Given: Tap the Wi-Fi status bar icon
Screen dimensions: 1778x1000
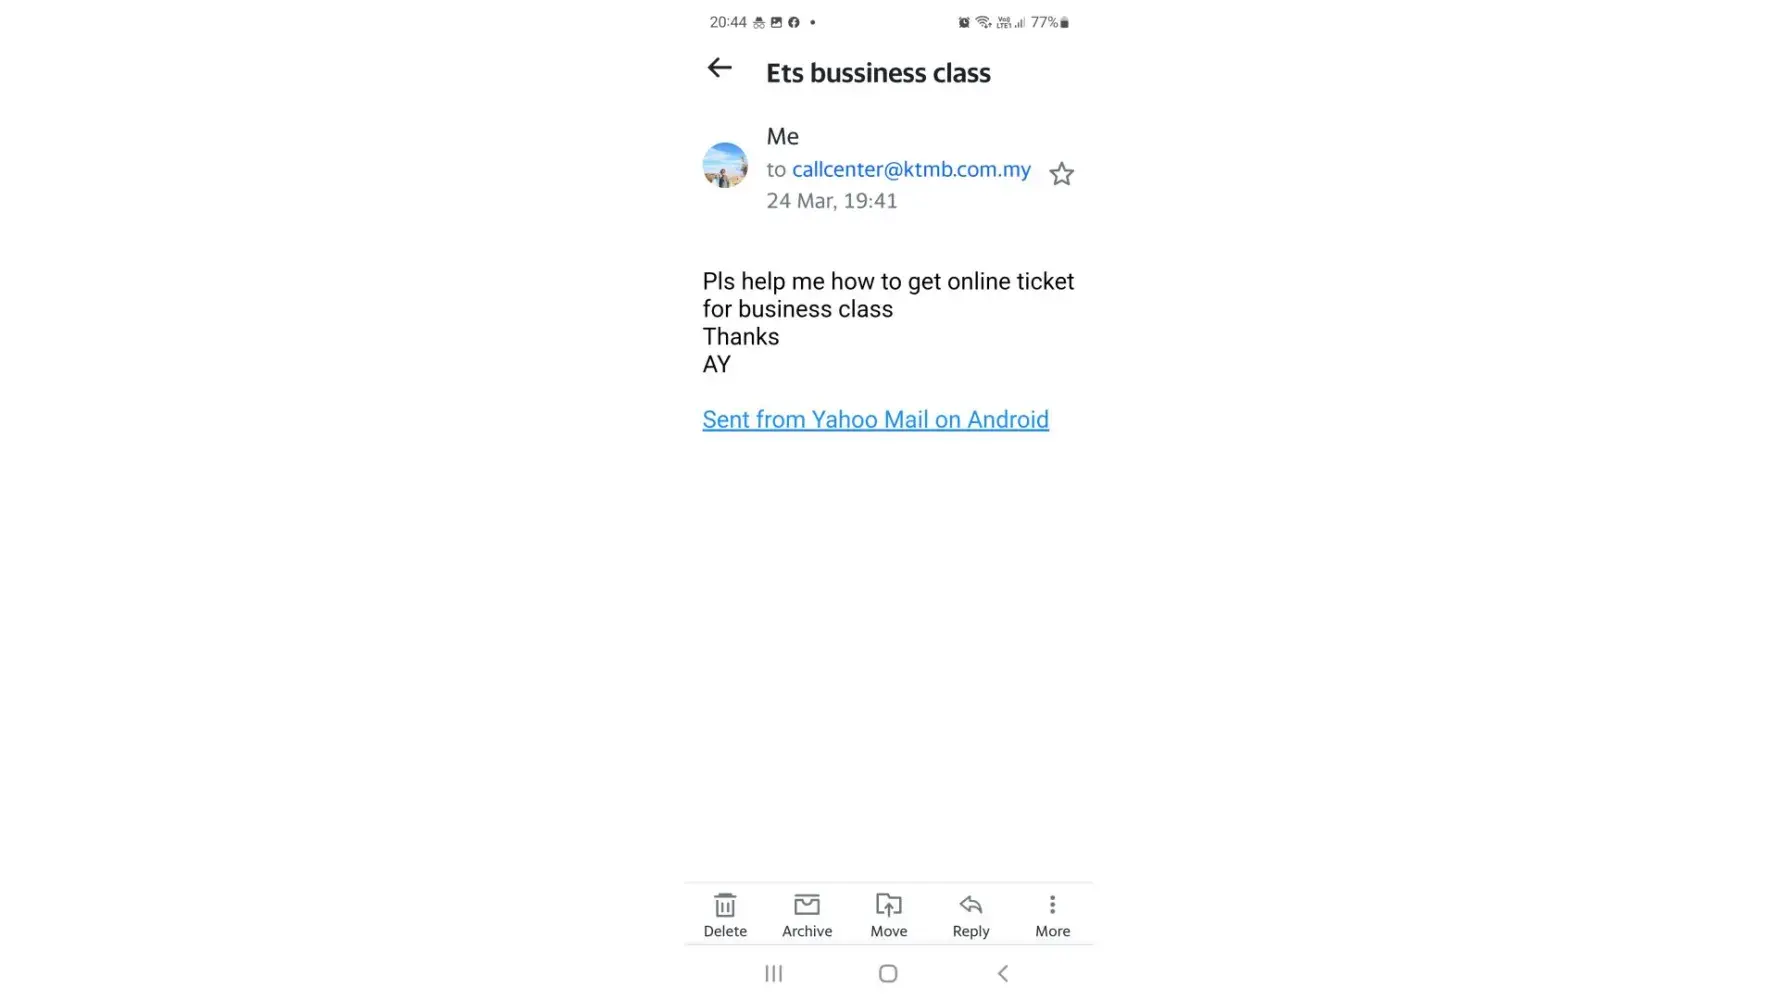Looking at the screenshot, I should coord(983,22).
